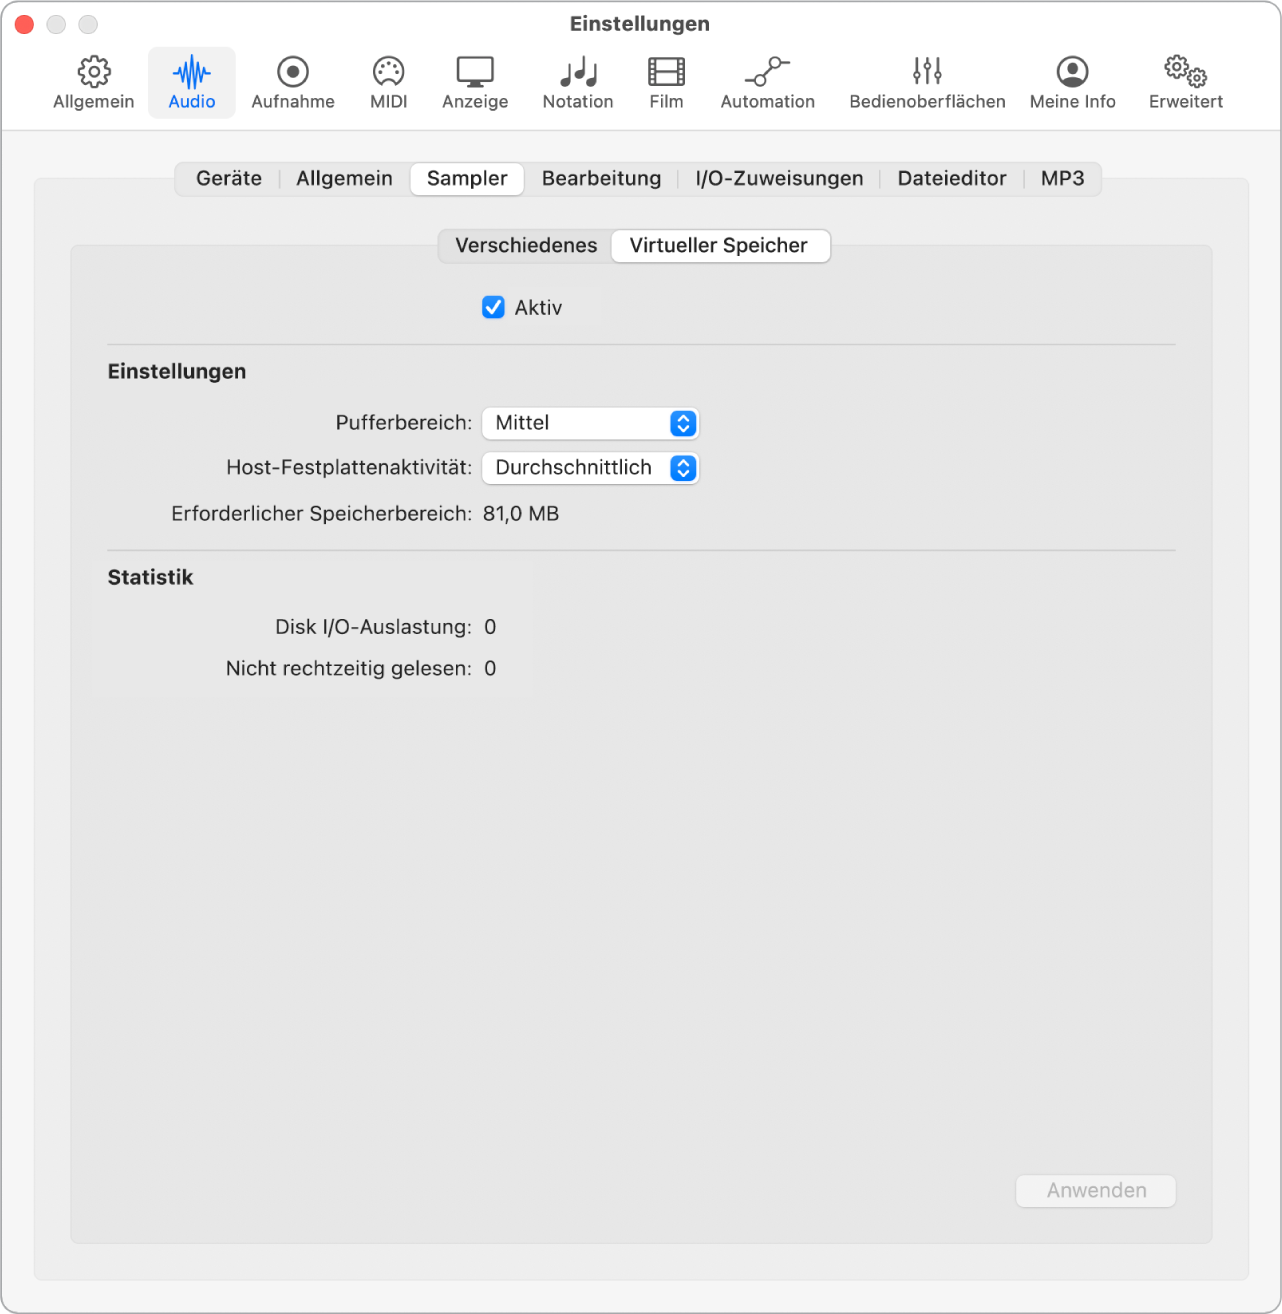This screenshot has height=1314, width=1282.
Task: Switch to the I/O-Zuweisungen tab
Action: click(779, 179)
